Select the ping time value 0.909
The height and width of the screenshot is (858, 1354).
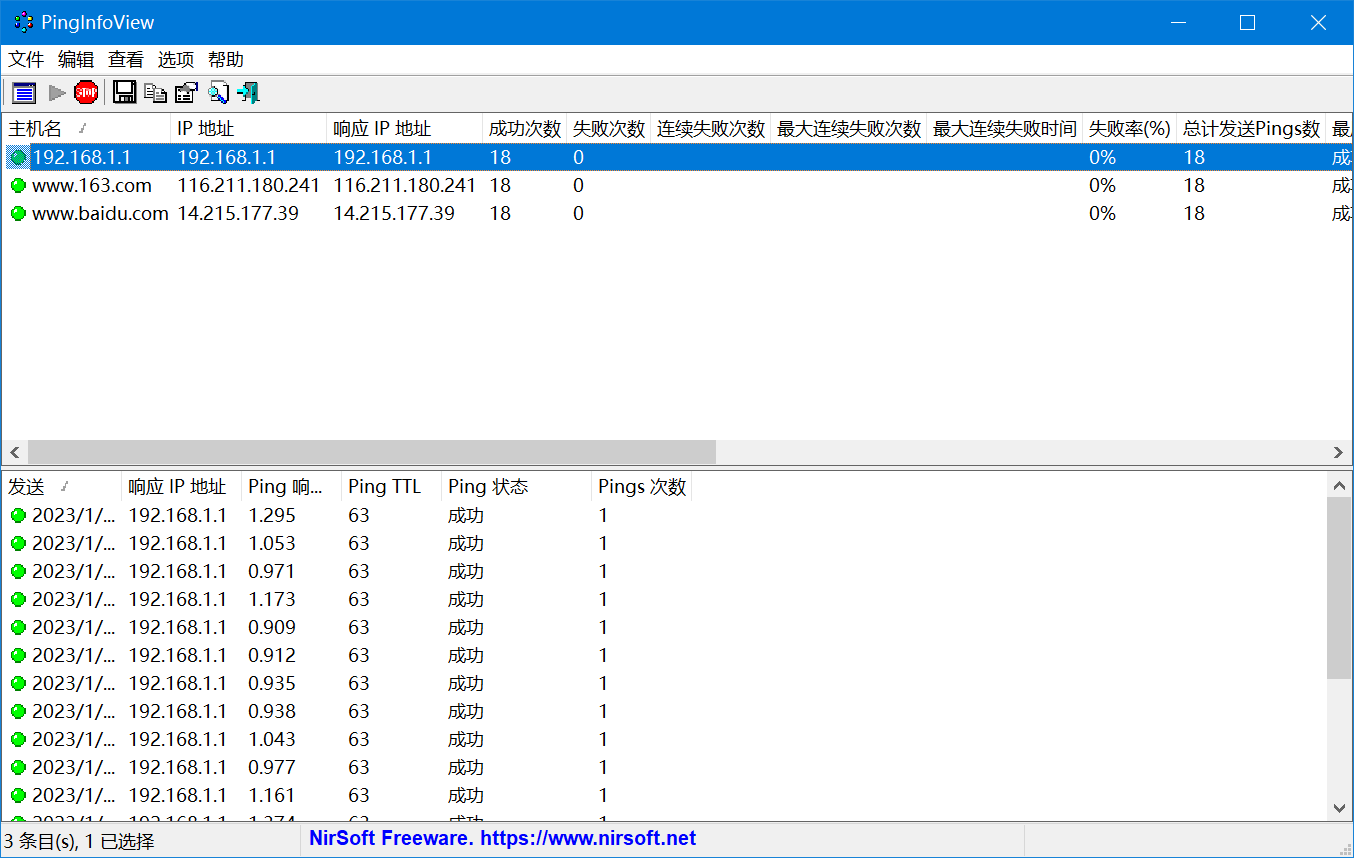272,627
